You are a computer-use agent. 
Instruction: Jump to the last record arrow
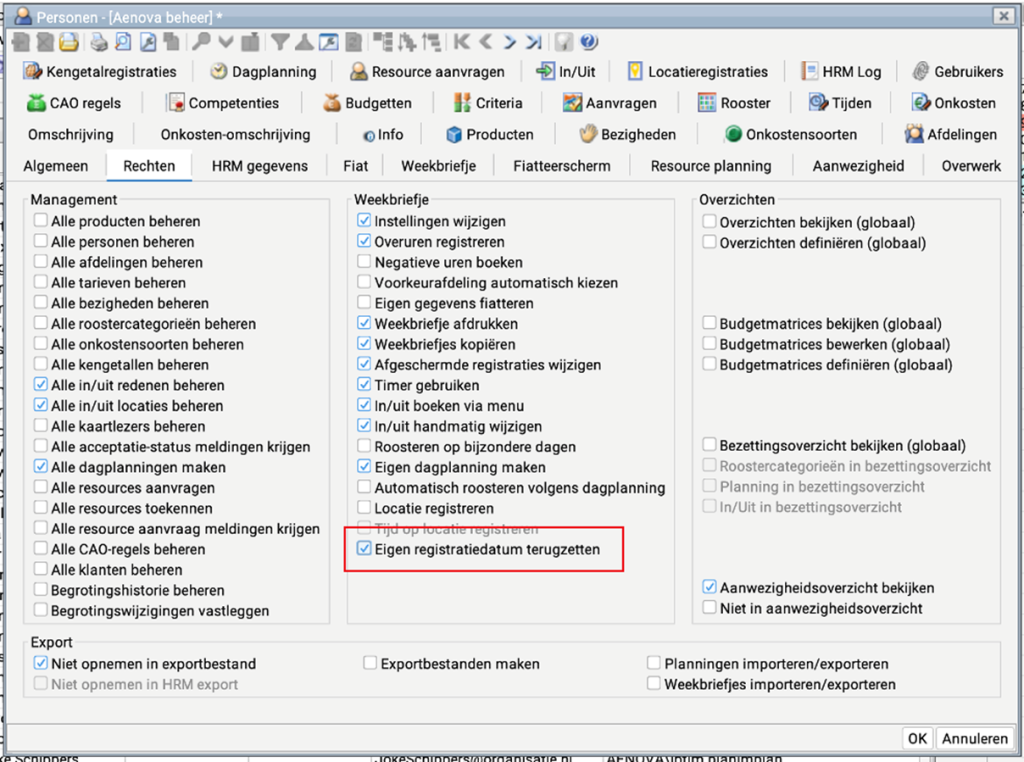(x=534, y=42)
